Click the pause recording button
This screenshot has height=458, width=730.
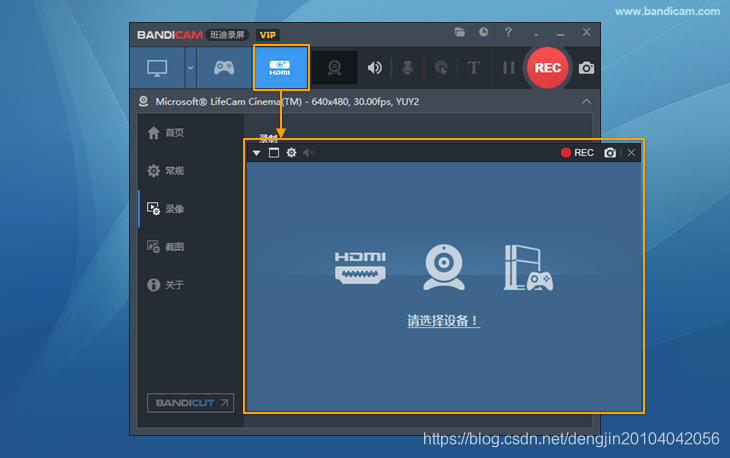click(x=508, y=68)
